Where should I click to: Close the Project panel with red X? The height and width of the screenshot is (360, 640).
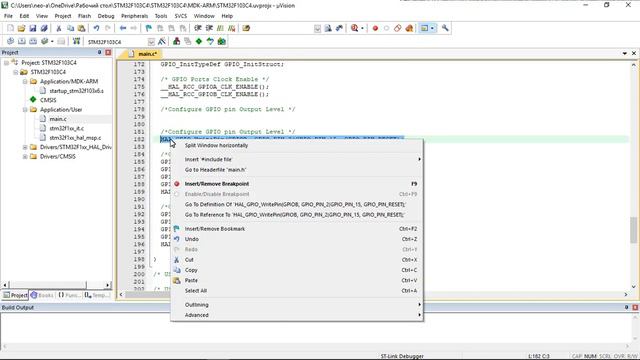[108, 52]
